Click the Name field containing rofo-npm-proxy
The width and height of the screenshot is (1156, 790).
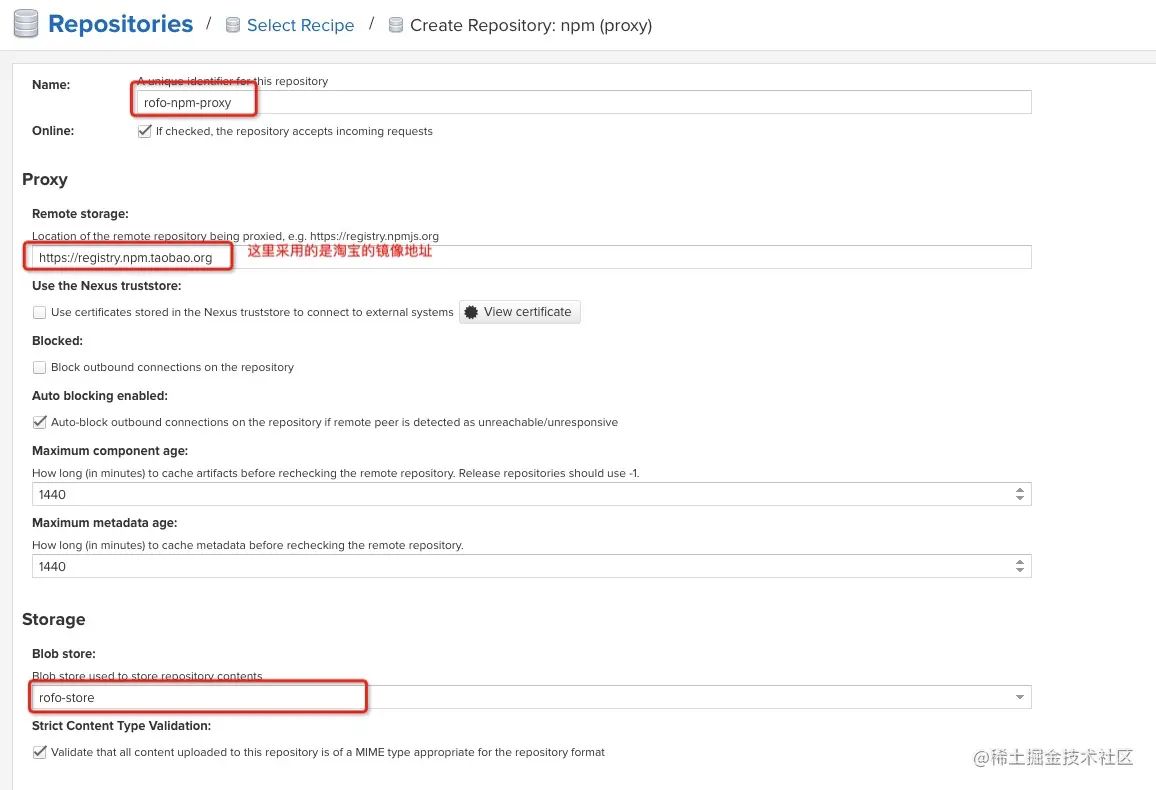584,102
